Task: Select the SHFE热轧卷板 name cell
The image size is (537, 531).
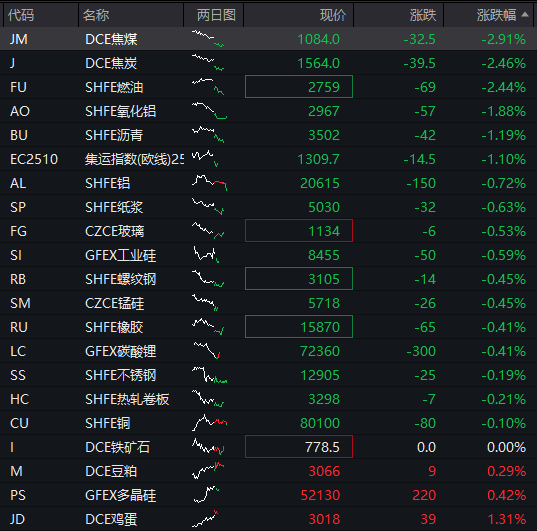Action: pyautogui.click(x=127, y=399)
